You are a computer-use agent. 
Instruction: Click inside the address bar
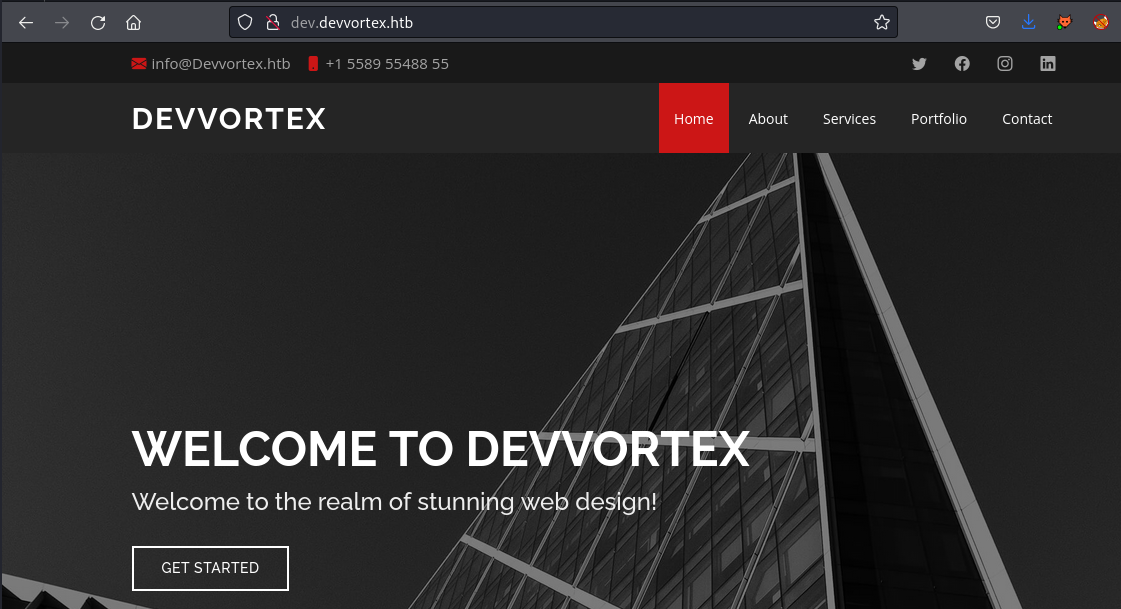point(500,22)
